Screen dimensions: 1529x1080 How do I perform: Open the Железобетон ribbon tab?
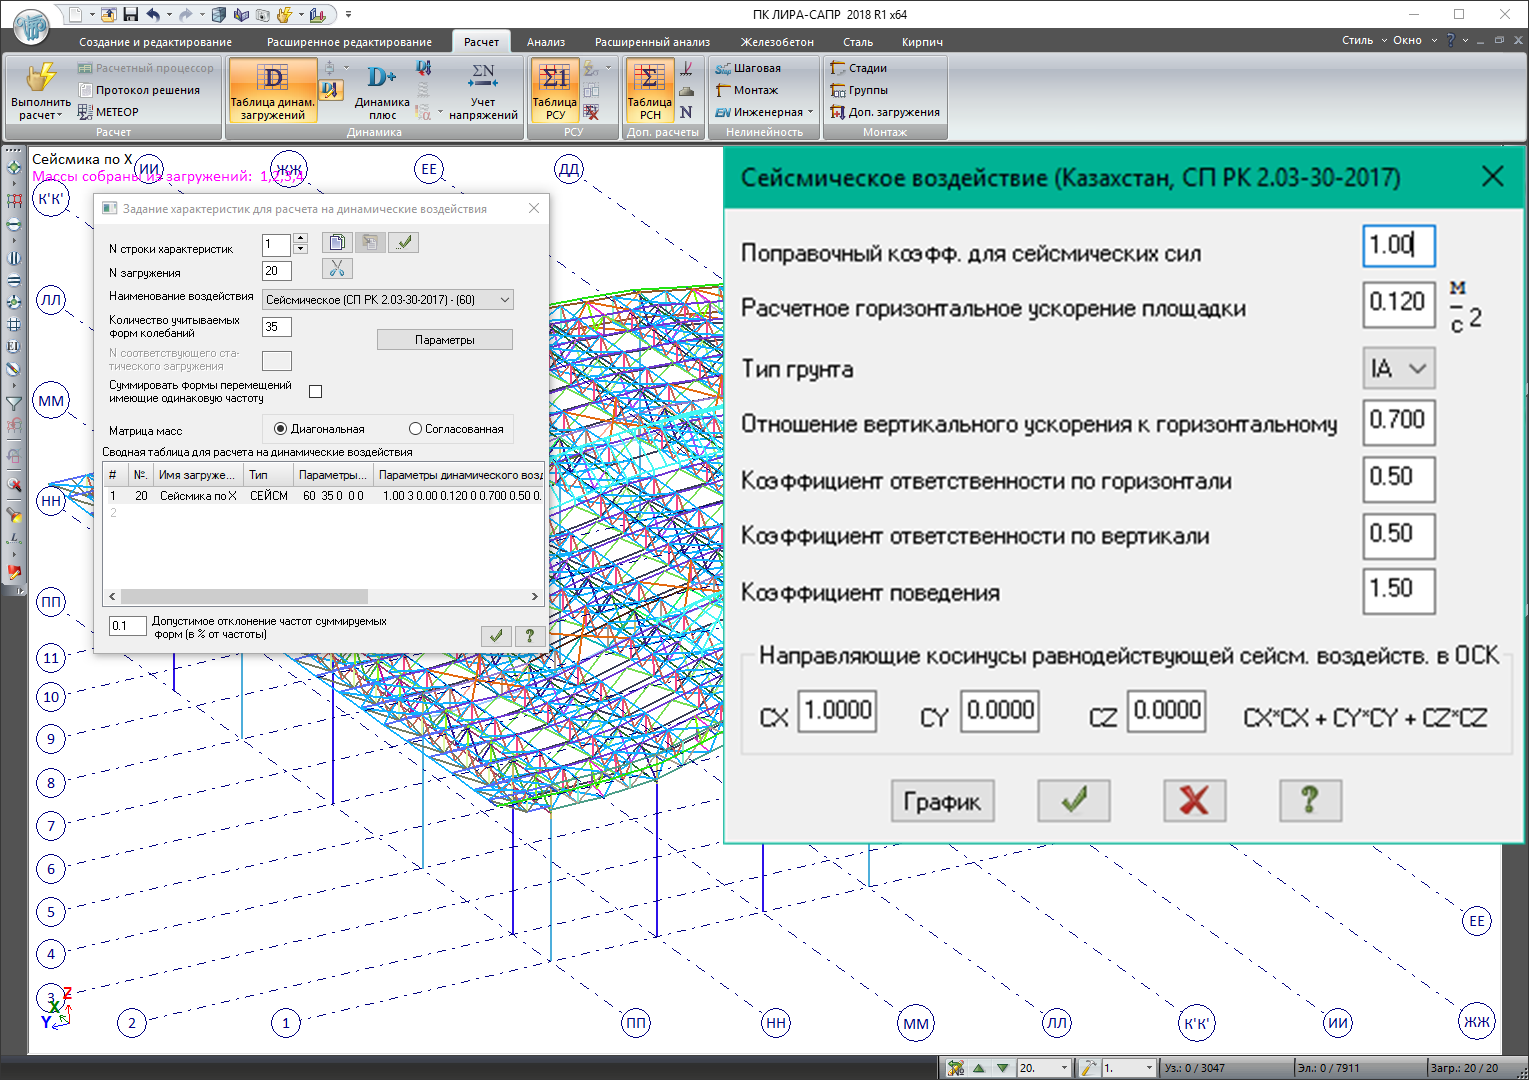point(777,42)
